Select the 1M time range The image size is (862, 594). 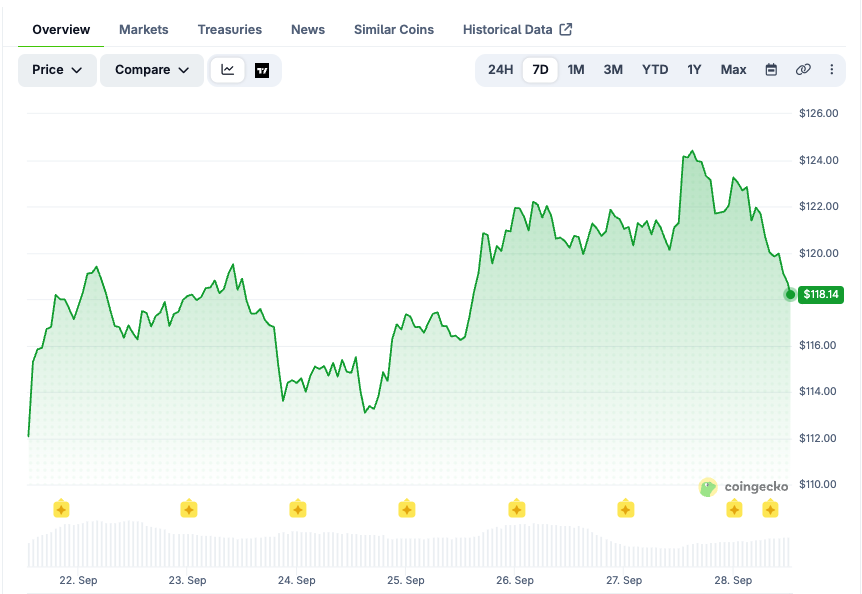click(576, 70)
